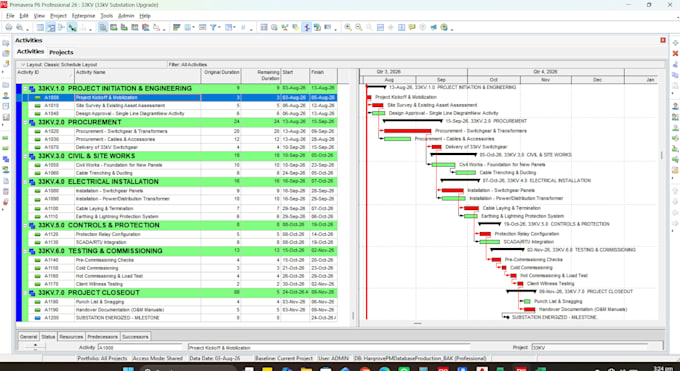
Task: Open the Filter toolbar dropdown arrow
Action: tap(219, 28)
